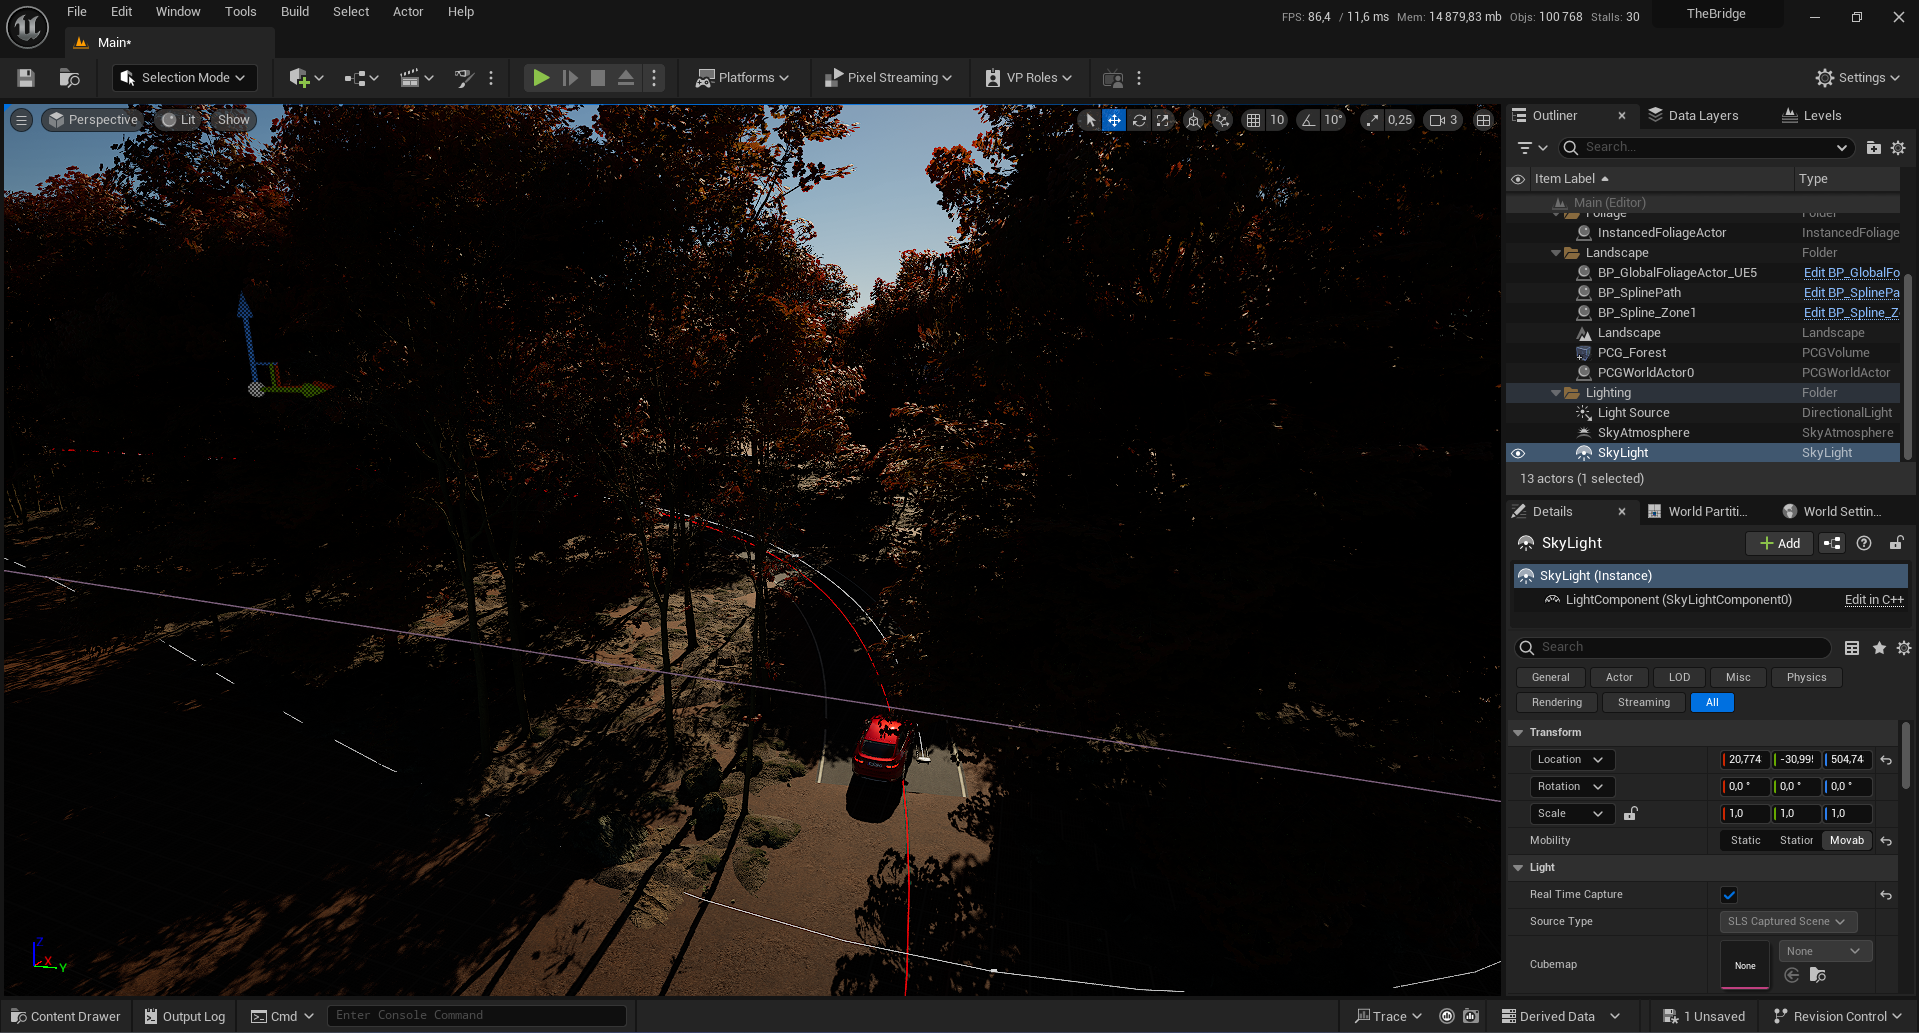Image resolution: width=1919 pixels, height=1033 pixels.
Task: Open Revision Control menu in status bar
Action: [x=1838, y=1017]
